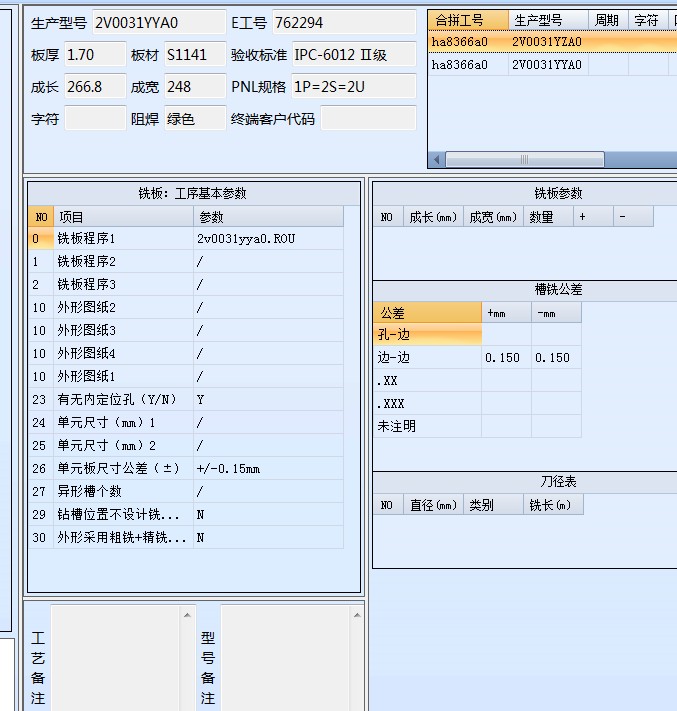Select the 外形图纸1 row

186,376
